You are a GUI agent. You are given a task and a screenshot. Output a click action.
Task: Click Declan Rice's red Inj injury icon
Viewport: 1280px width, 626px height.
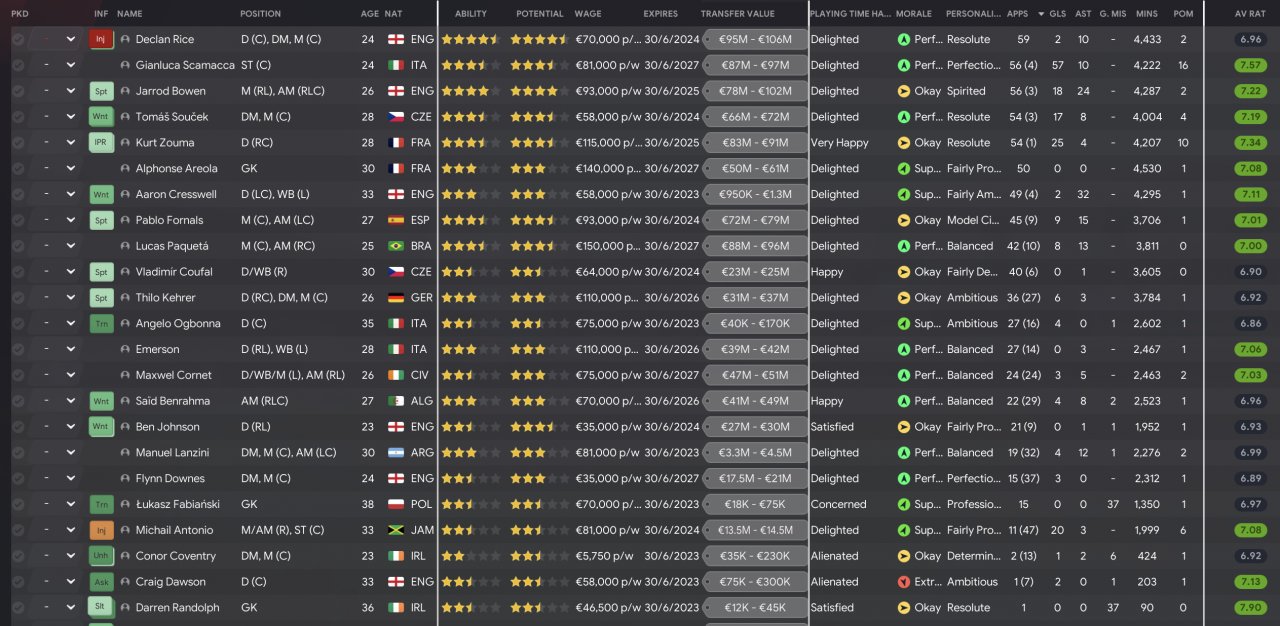tap(101, 39)
